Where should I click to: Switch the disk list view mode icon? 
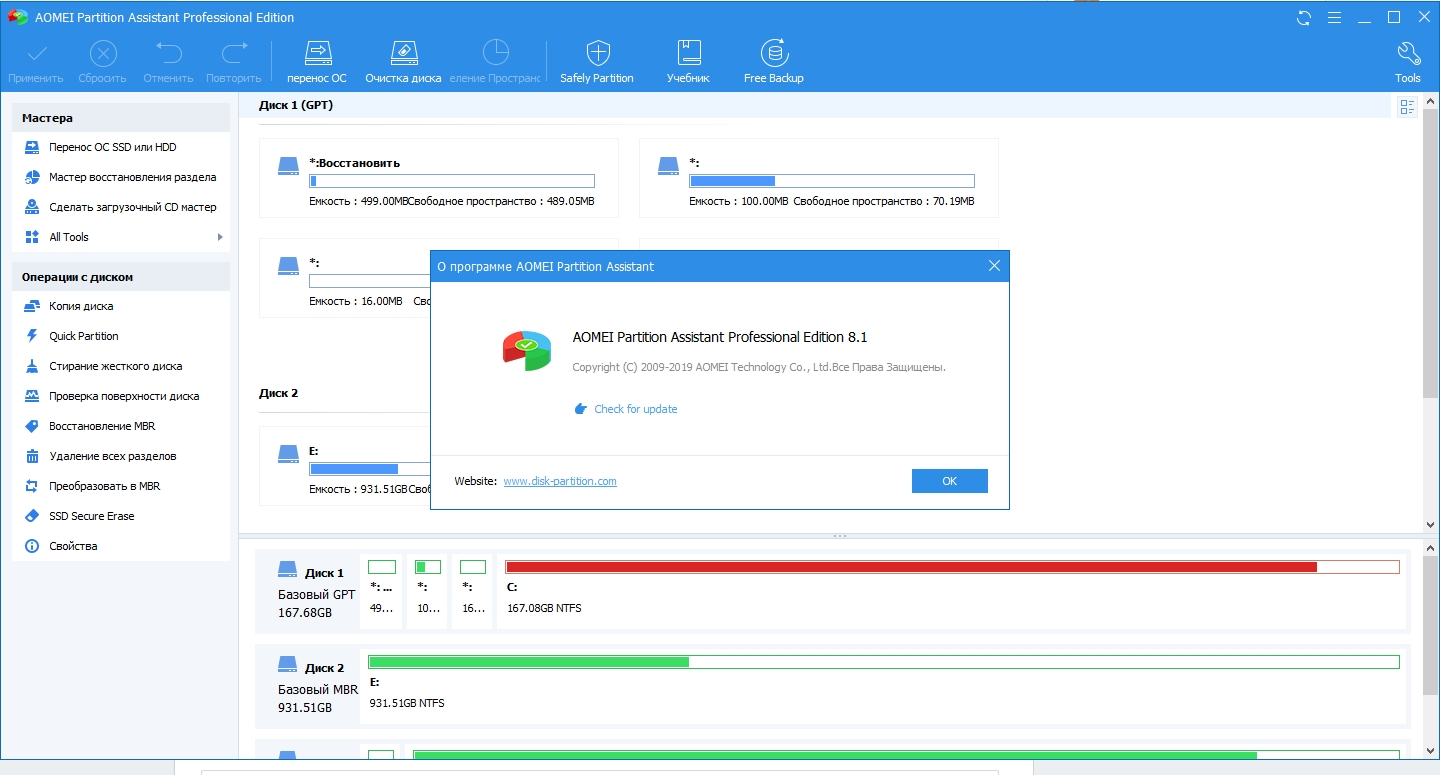(x=1408, y=107)
